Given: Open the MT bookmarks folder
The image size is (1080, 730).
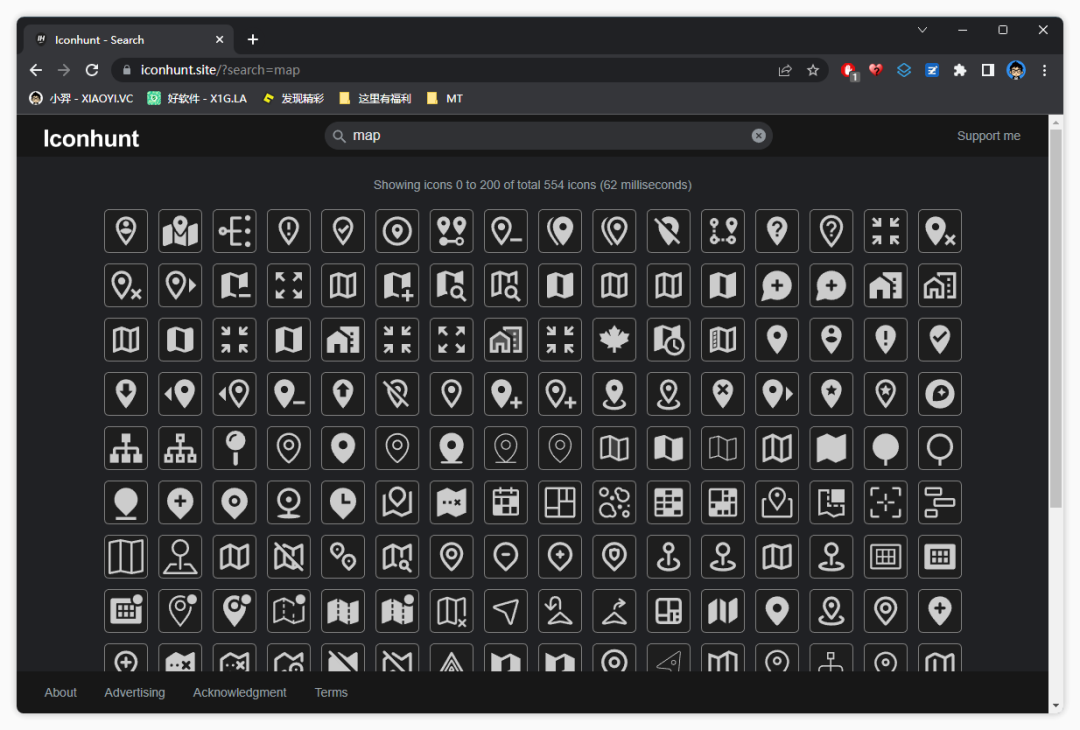Looking at the screenshot, I should 445,98.
